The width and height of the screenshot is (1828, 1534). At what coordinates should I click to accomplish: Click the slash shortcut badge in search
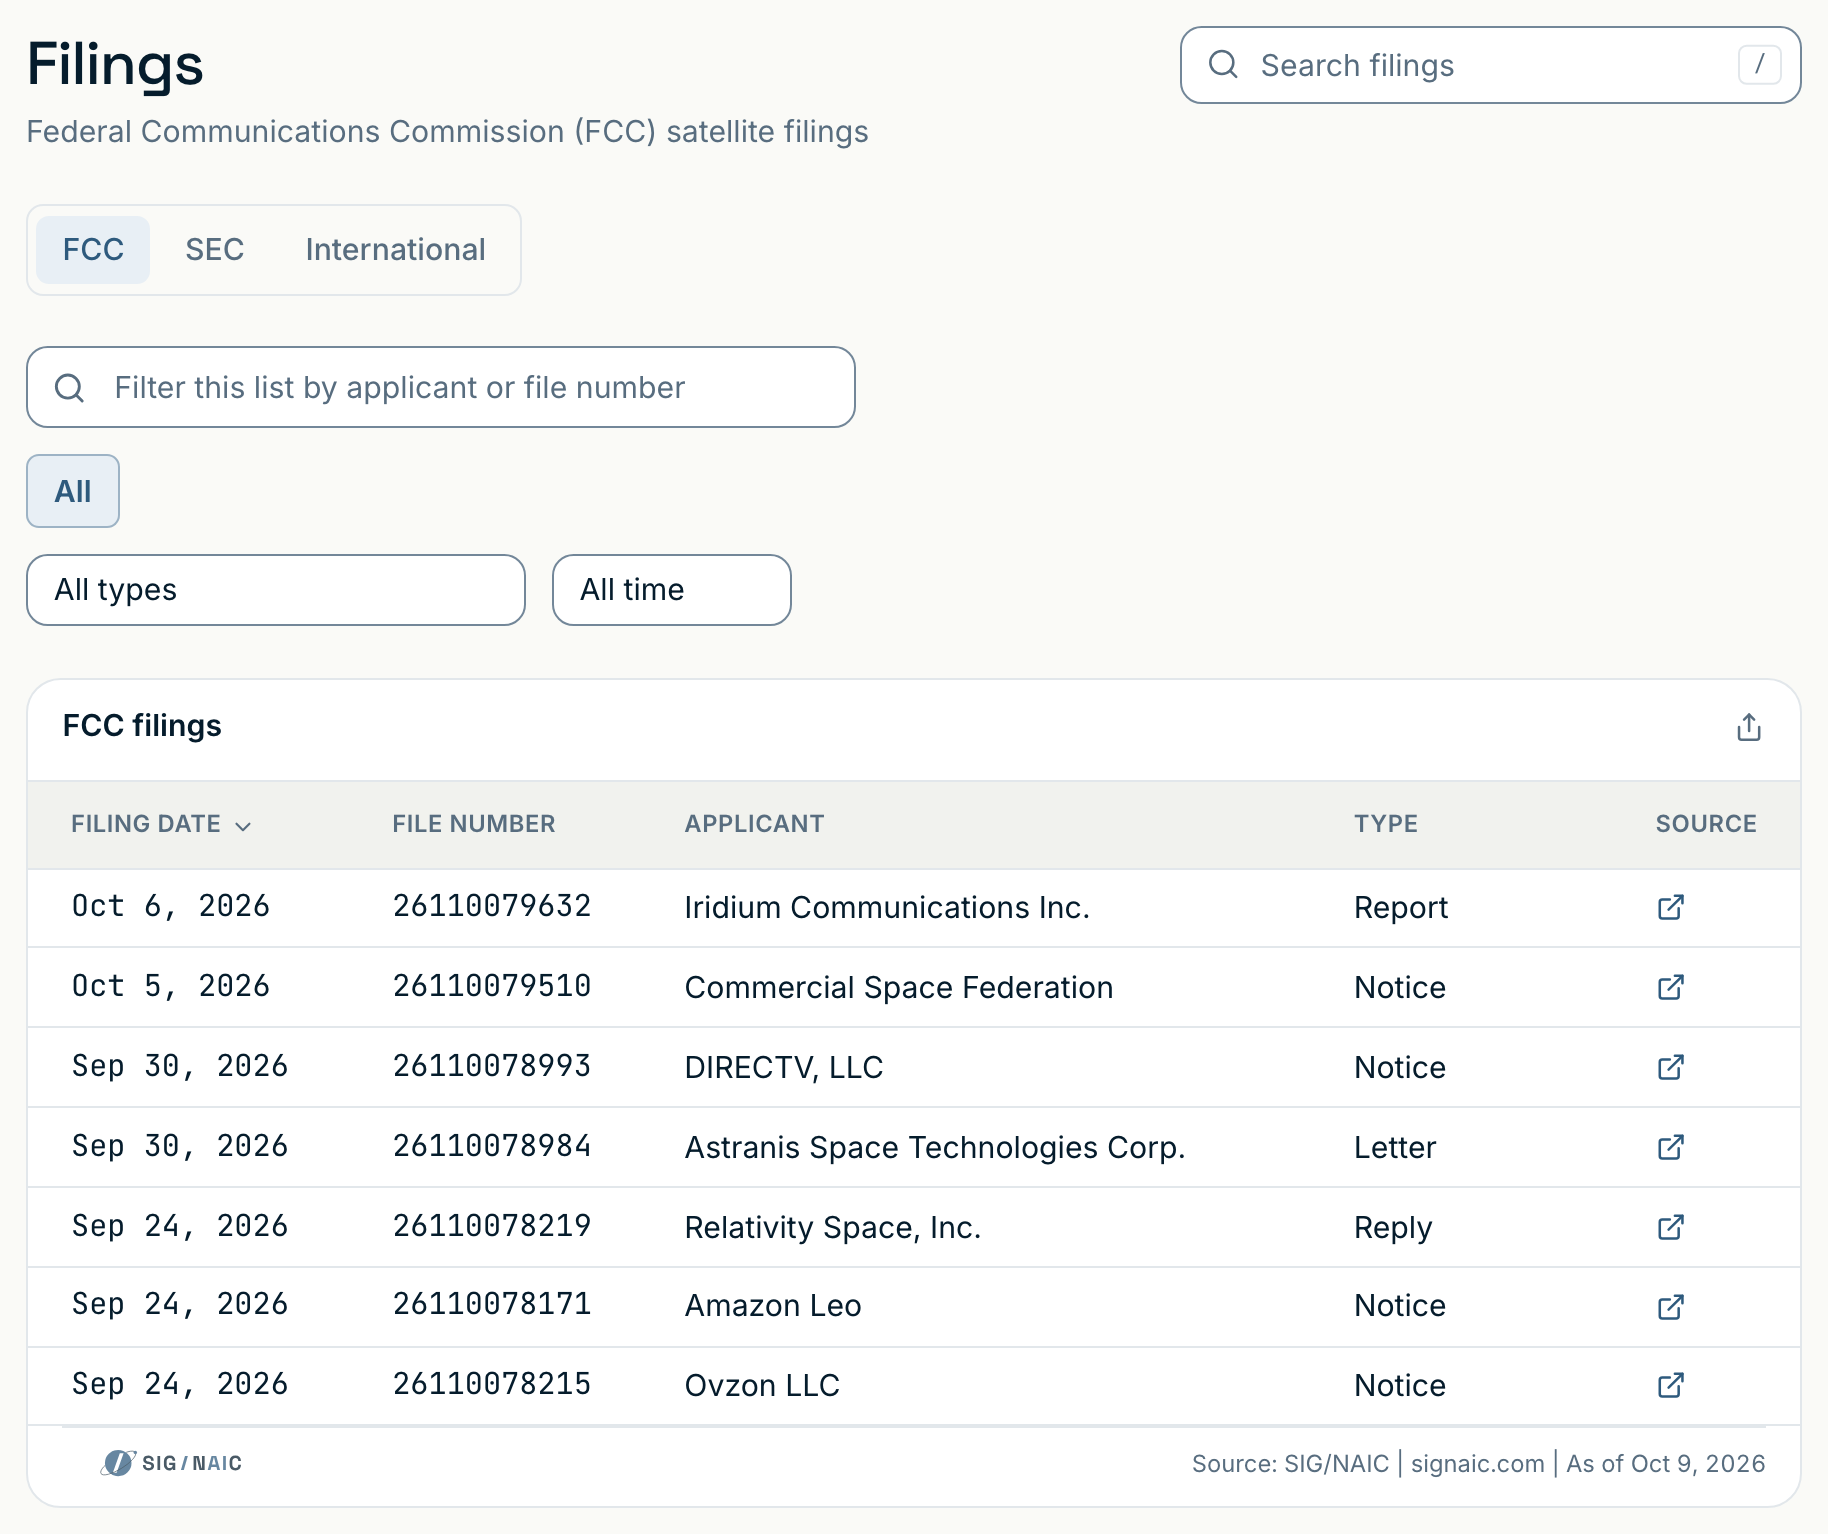coord(1759,65)
